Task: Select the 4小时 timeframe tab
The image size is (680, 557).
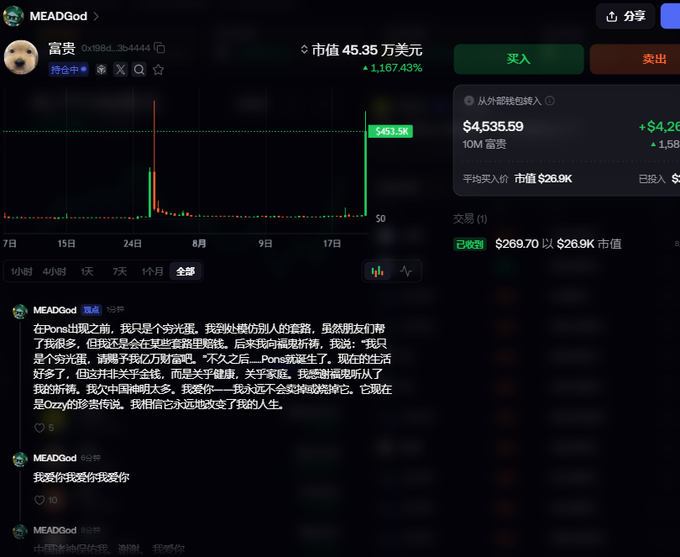Action: pyautogui.click(x=54, y=272)
